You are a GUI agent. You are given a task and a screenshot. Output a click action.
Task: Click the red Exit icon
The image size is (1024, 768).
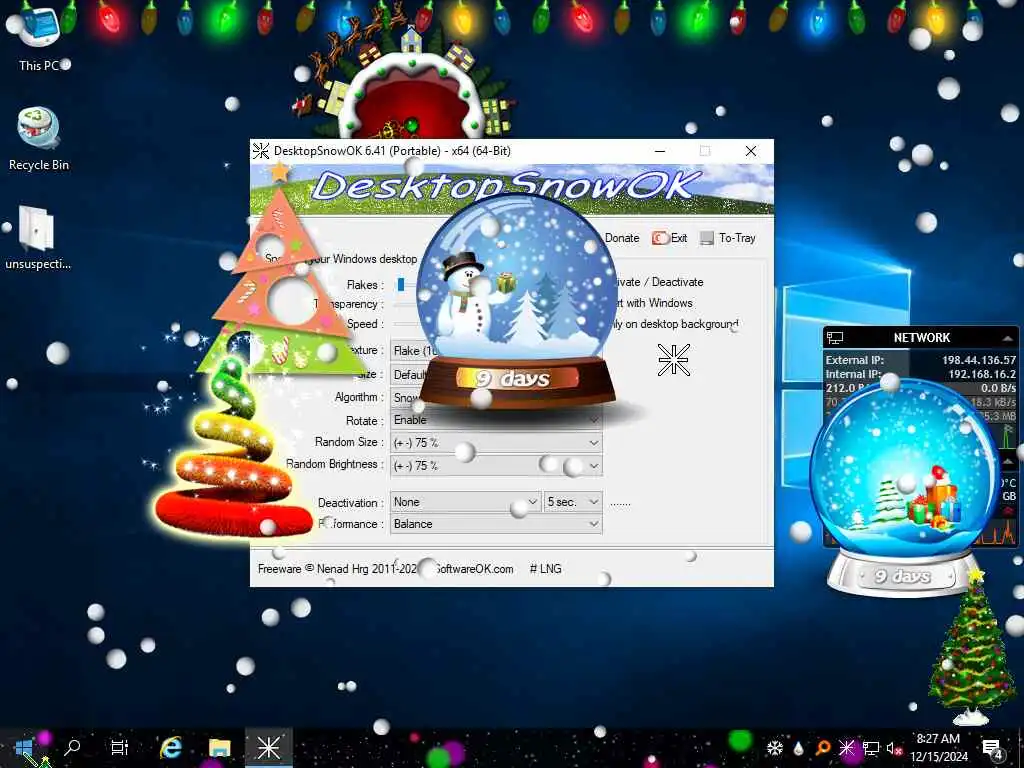click(x=660, y=238)
